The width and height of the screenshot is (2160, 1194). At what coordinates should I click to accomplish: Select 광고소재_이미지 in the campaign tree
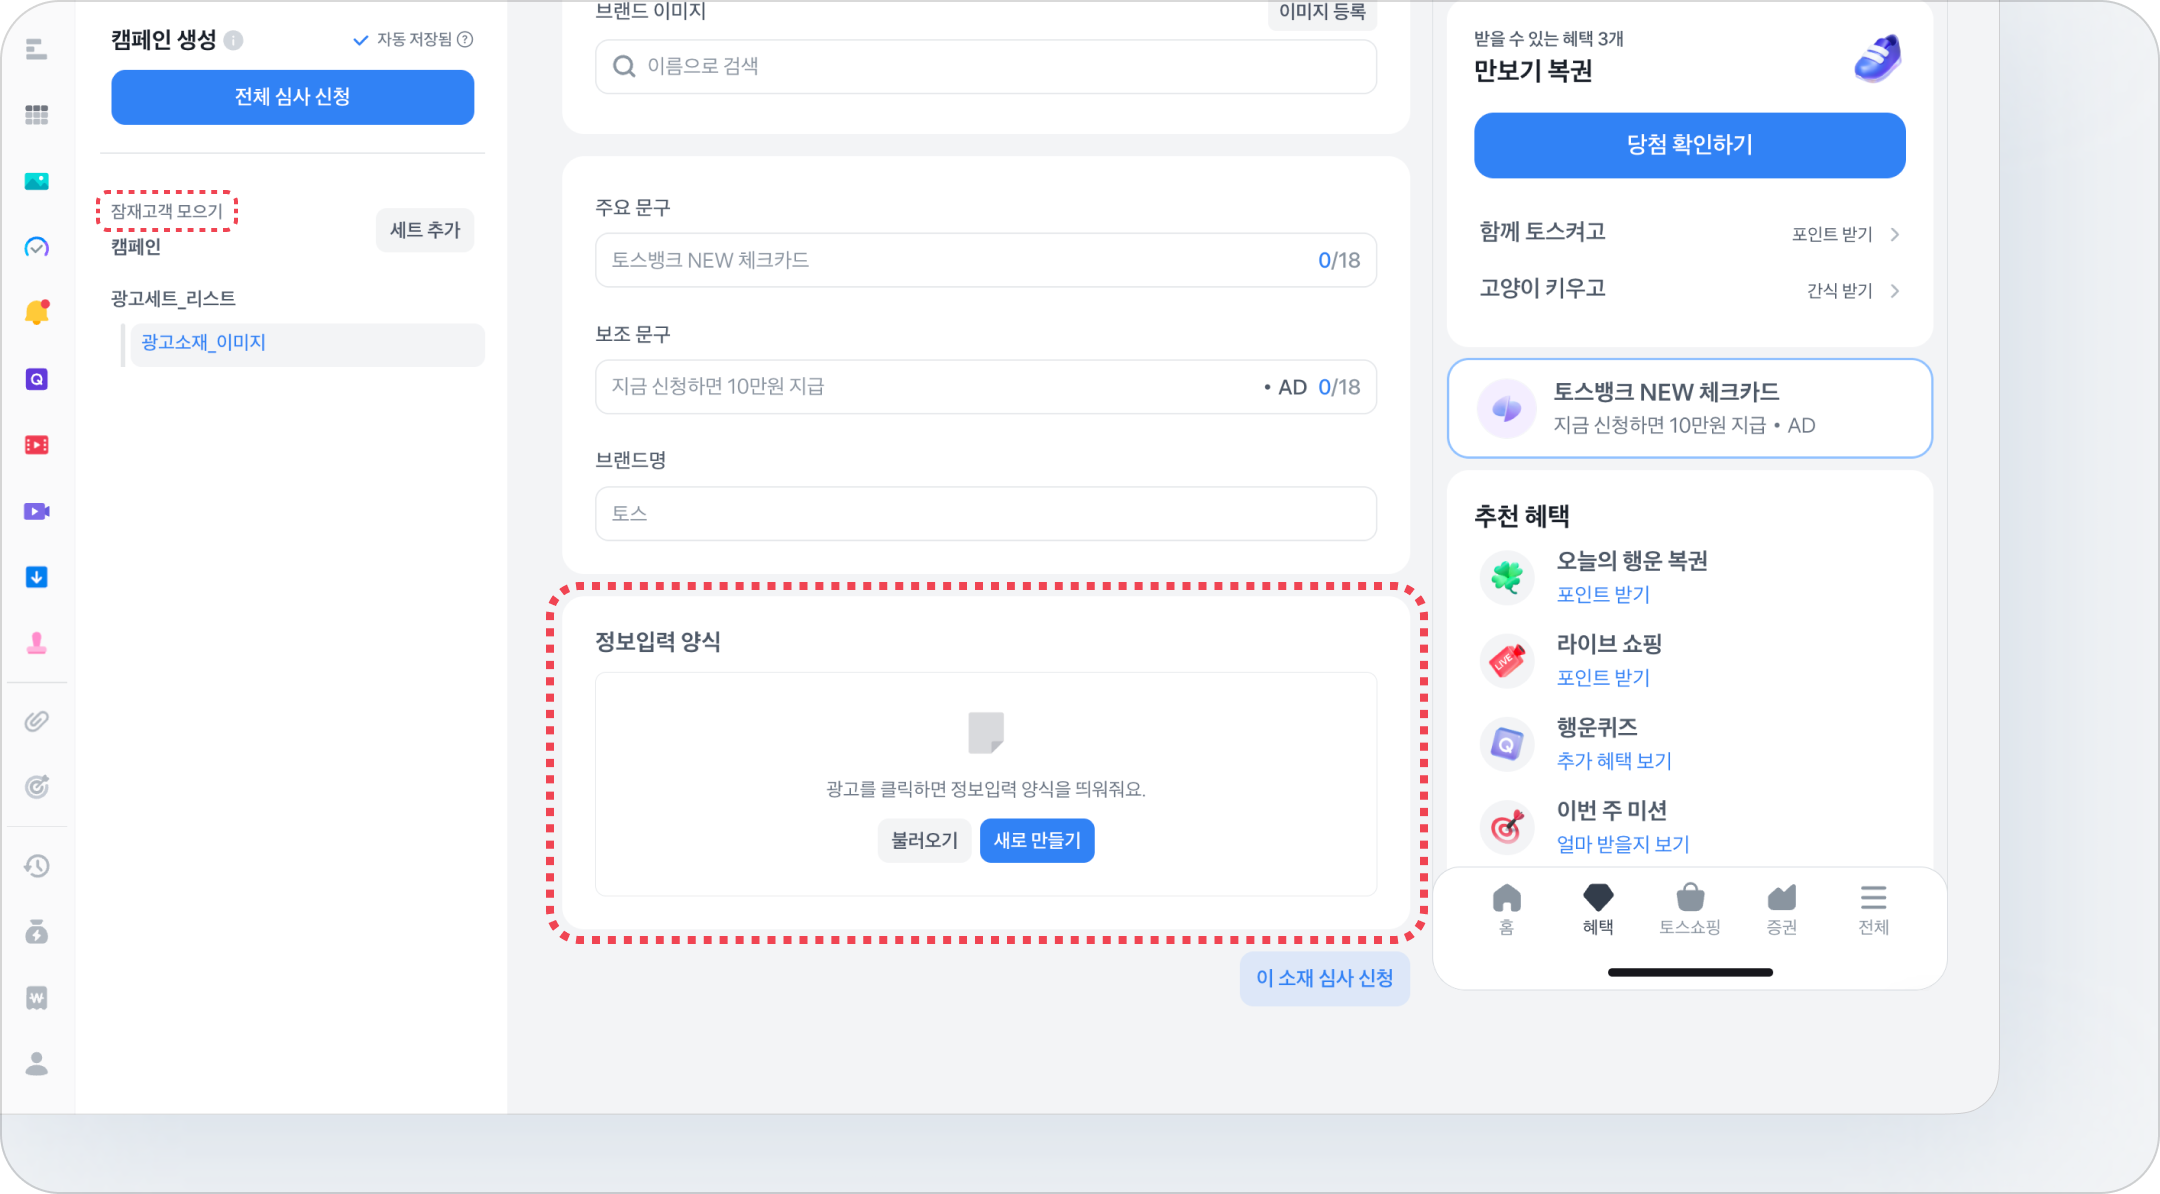204,343
